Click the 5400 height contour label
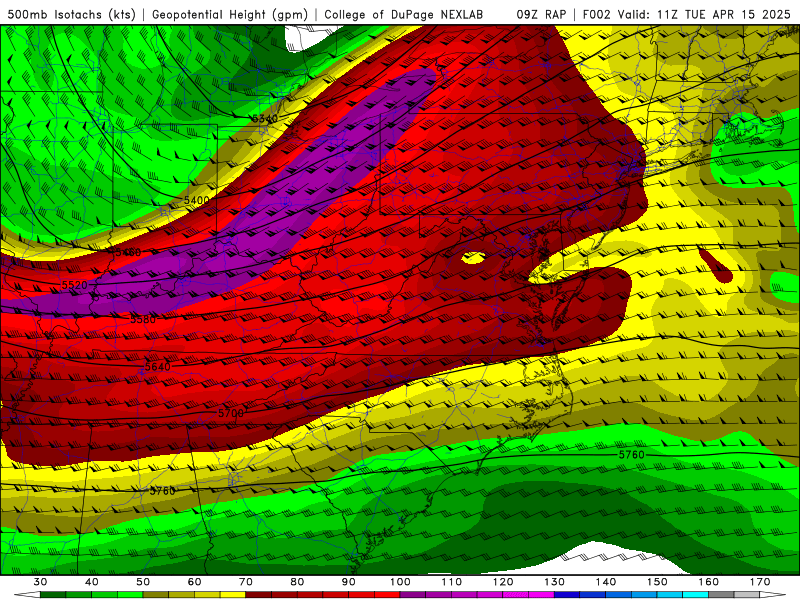This screenshot has height=600, width=800. [196, 200]
